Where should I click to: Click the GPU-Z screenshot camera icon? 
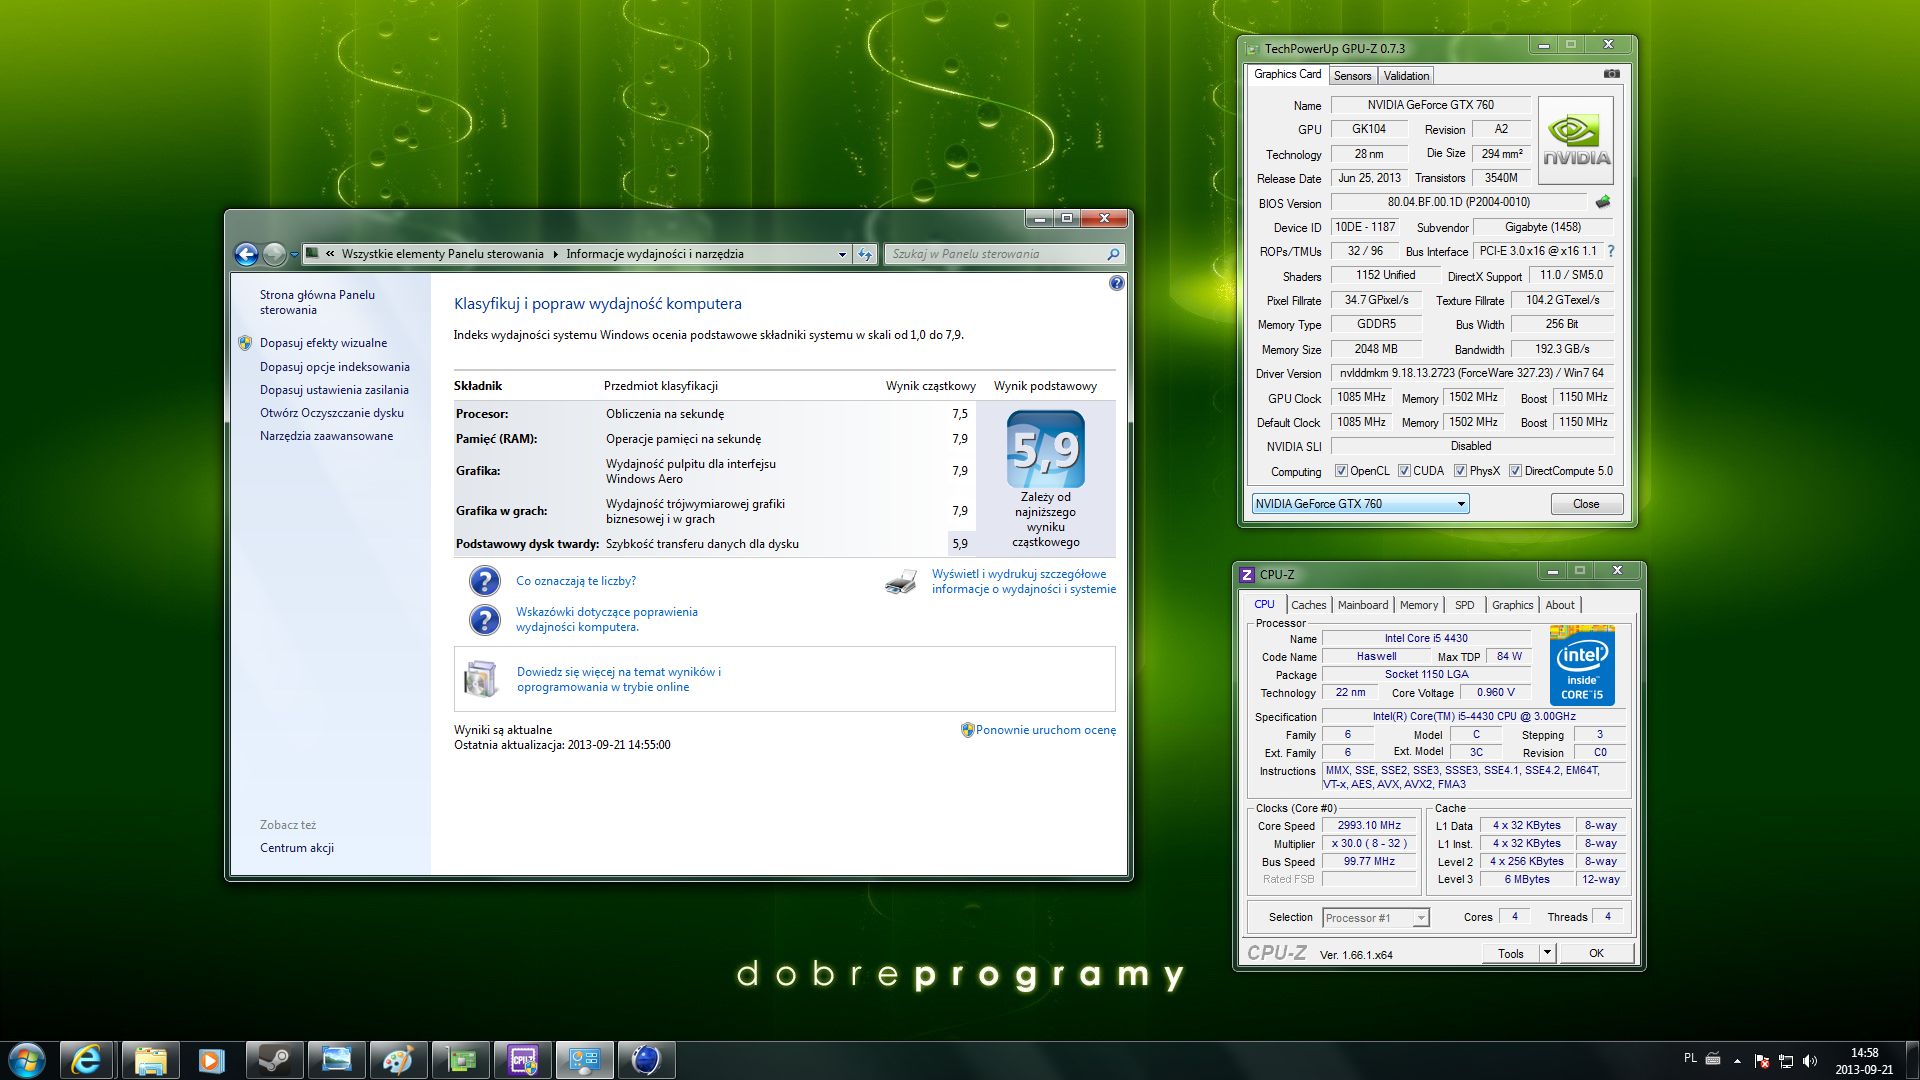tap(1611, 74)
